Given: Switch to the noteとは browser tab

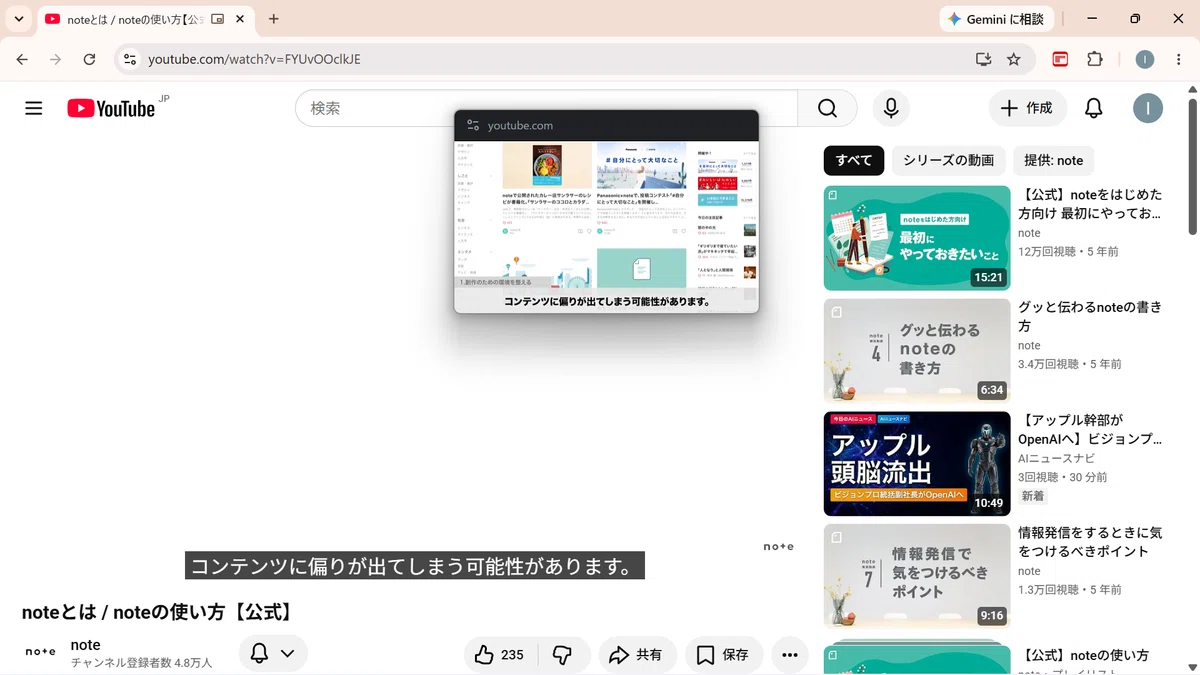Looking at the screenshot, I should click(x=135, y=19).
